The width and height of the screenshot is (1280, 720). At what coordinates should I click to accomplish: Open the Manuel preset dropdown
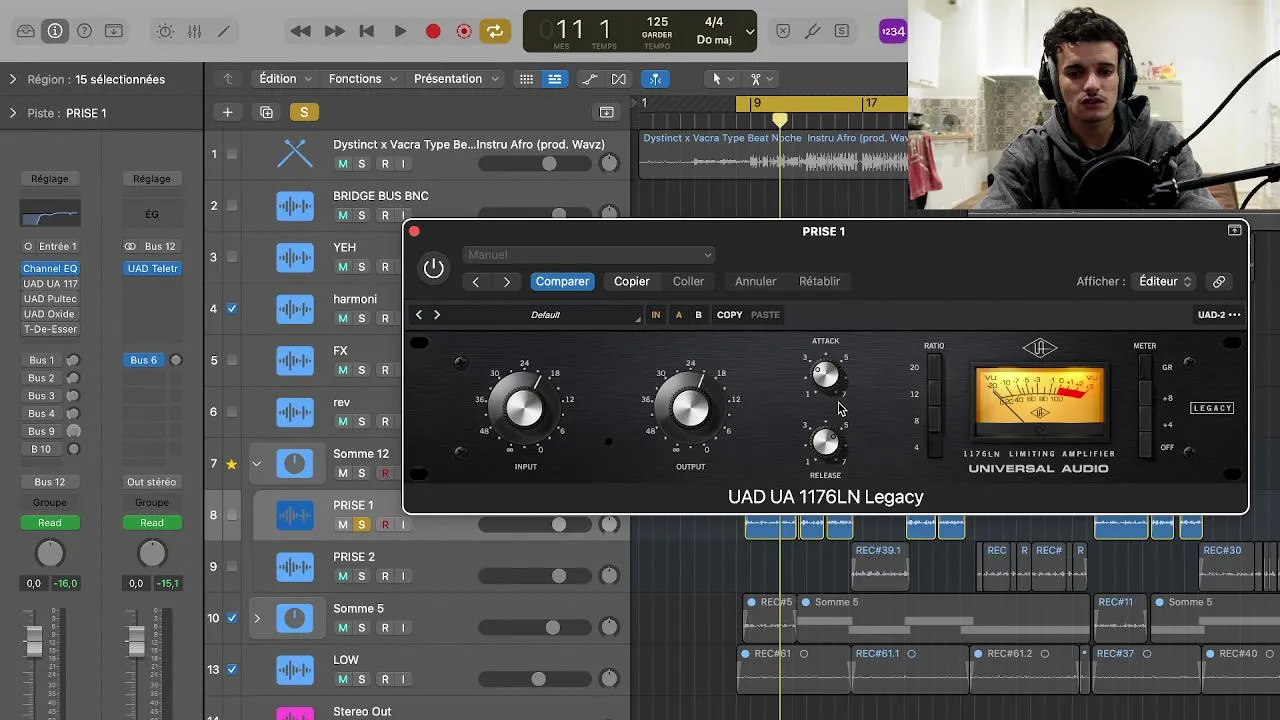589,255
